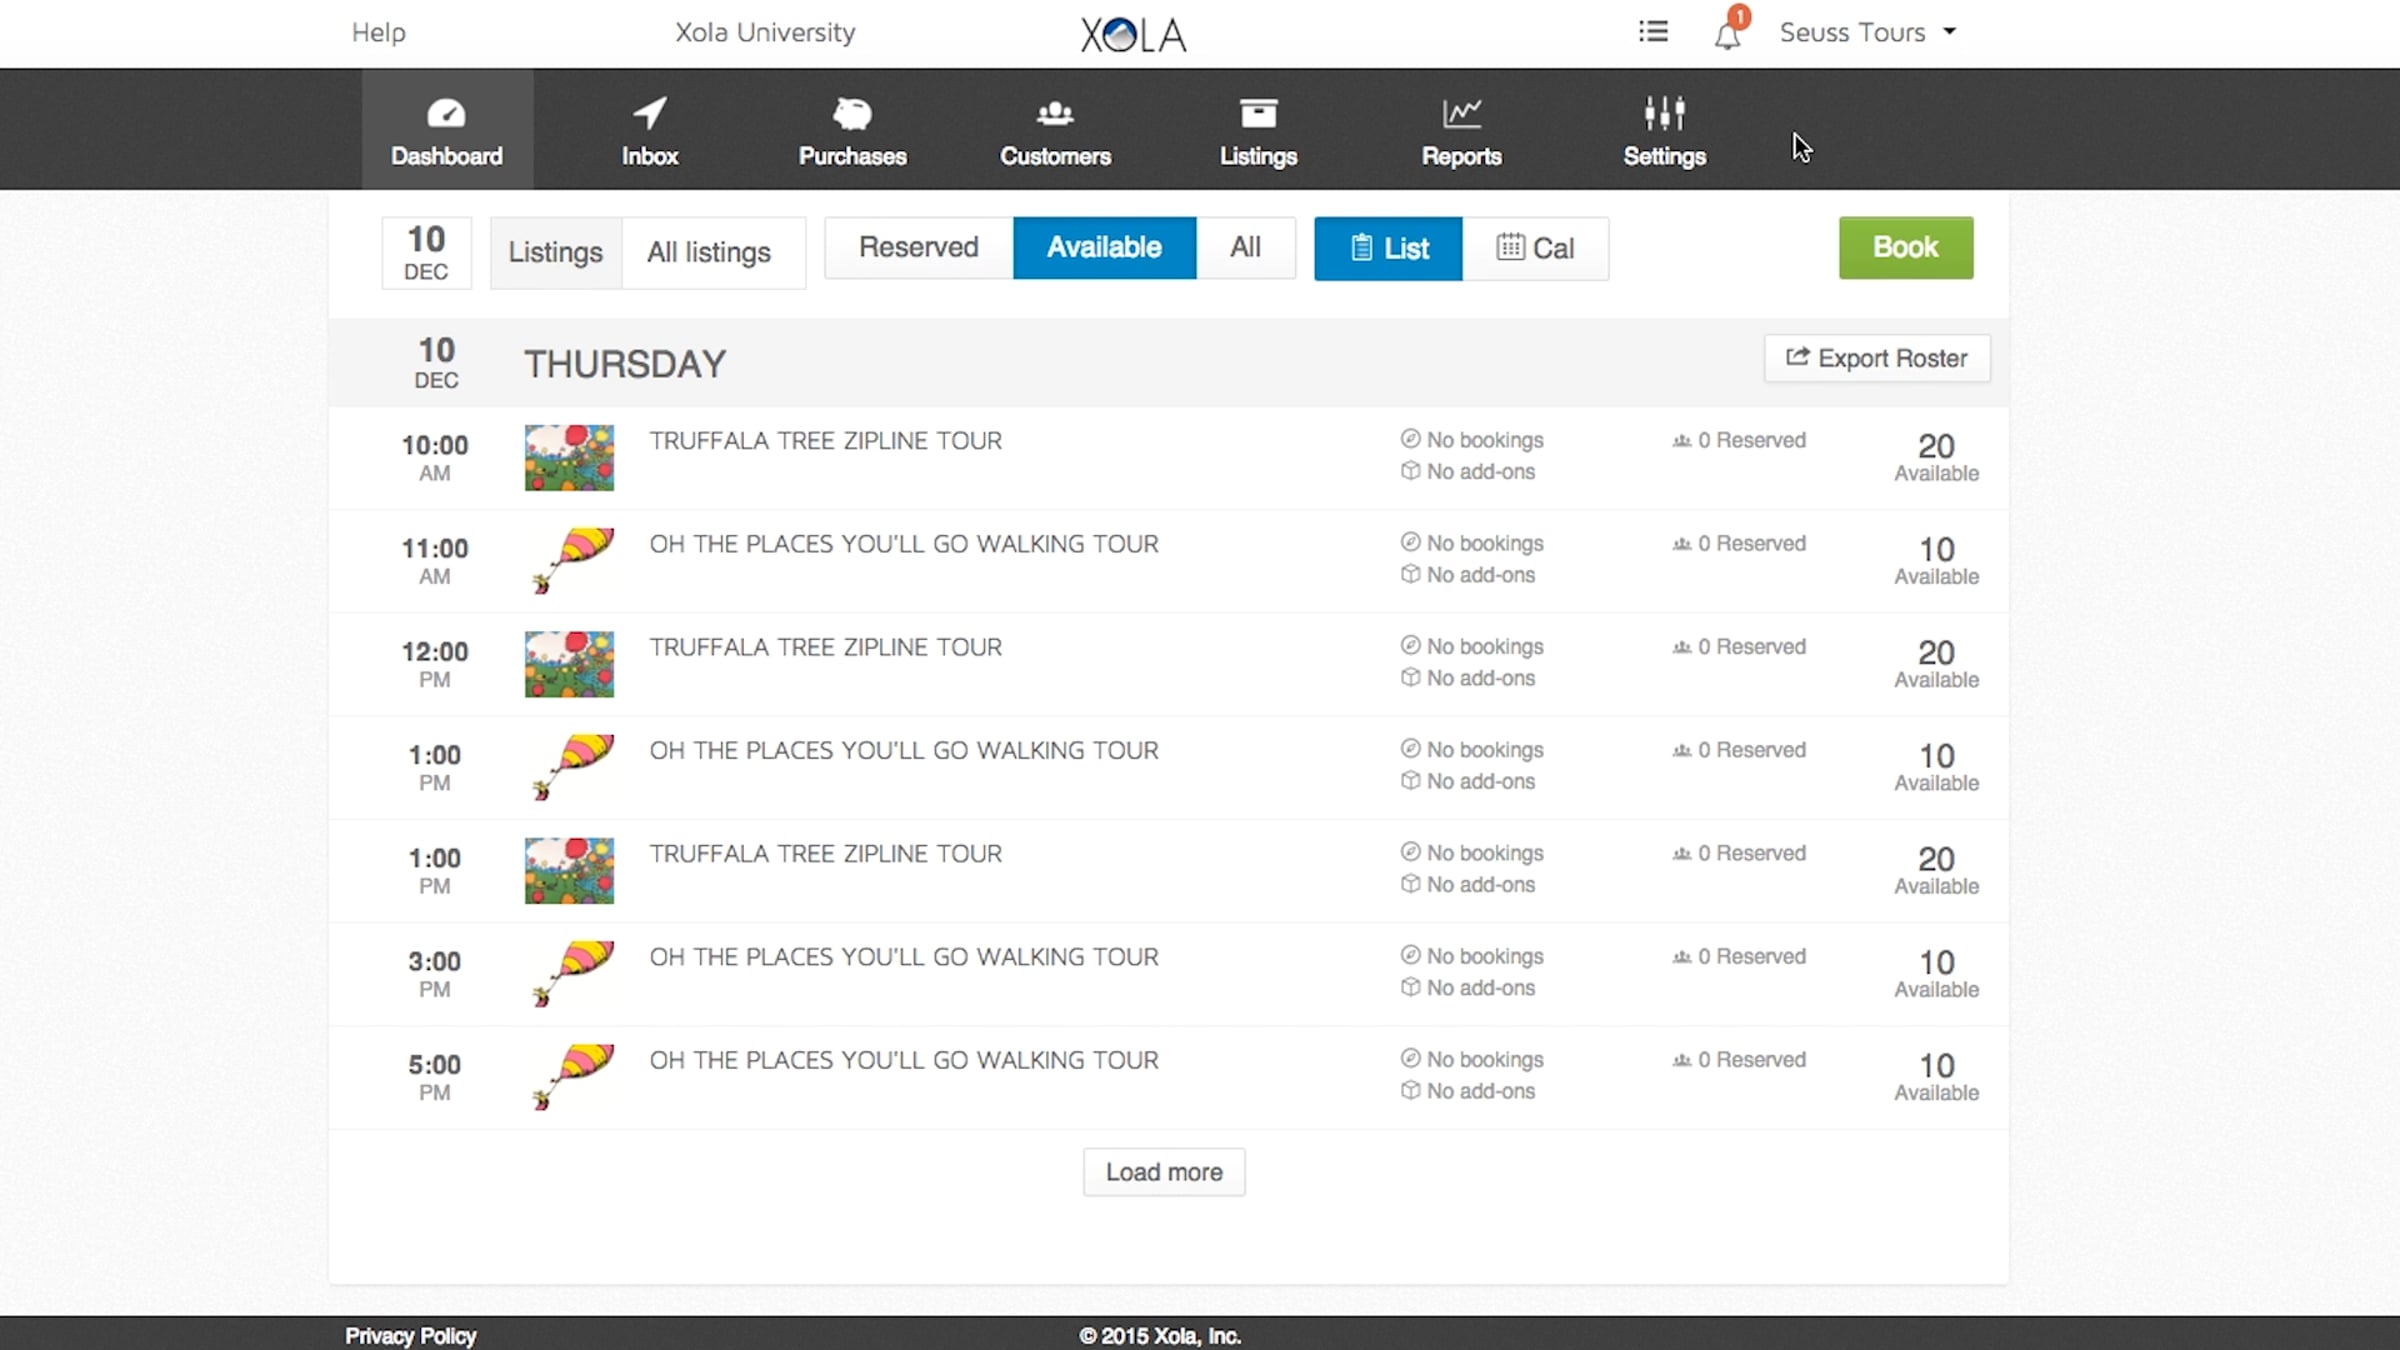Switch to List view tab

[1388, 248]
